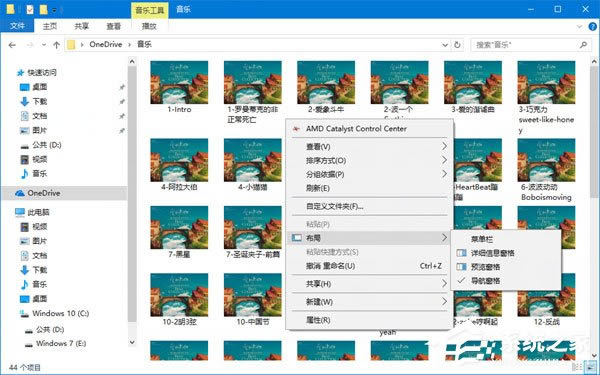Click OneDrive in address breadcrumb

pyautogui.click(x=106, y=44)
